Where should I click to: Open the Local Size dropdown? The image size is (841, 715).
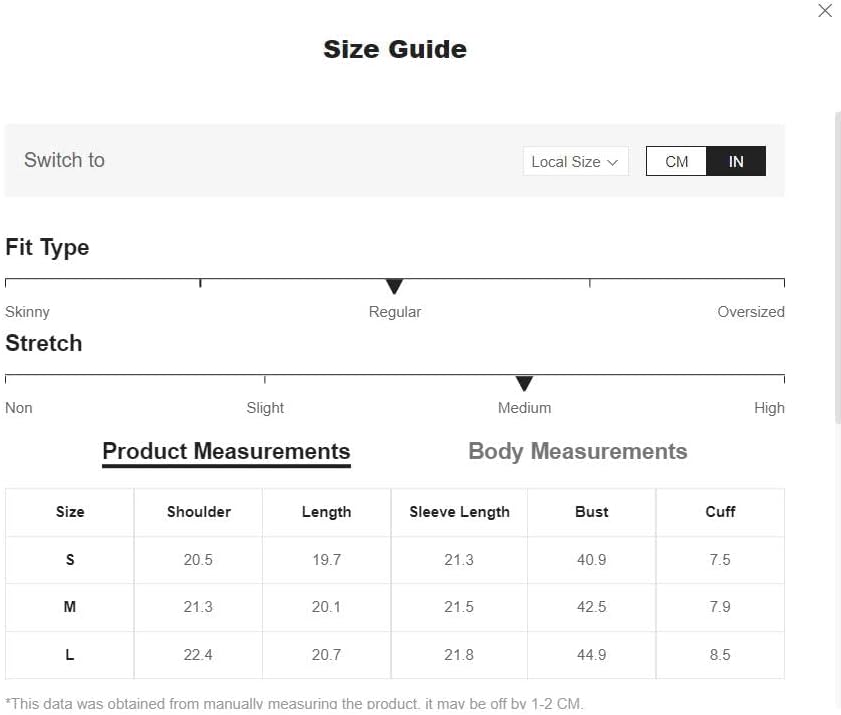tap(575, 161)
